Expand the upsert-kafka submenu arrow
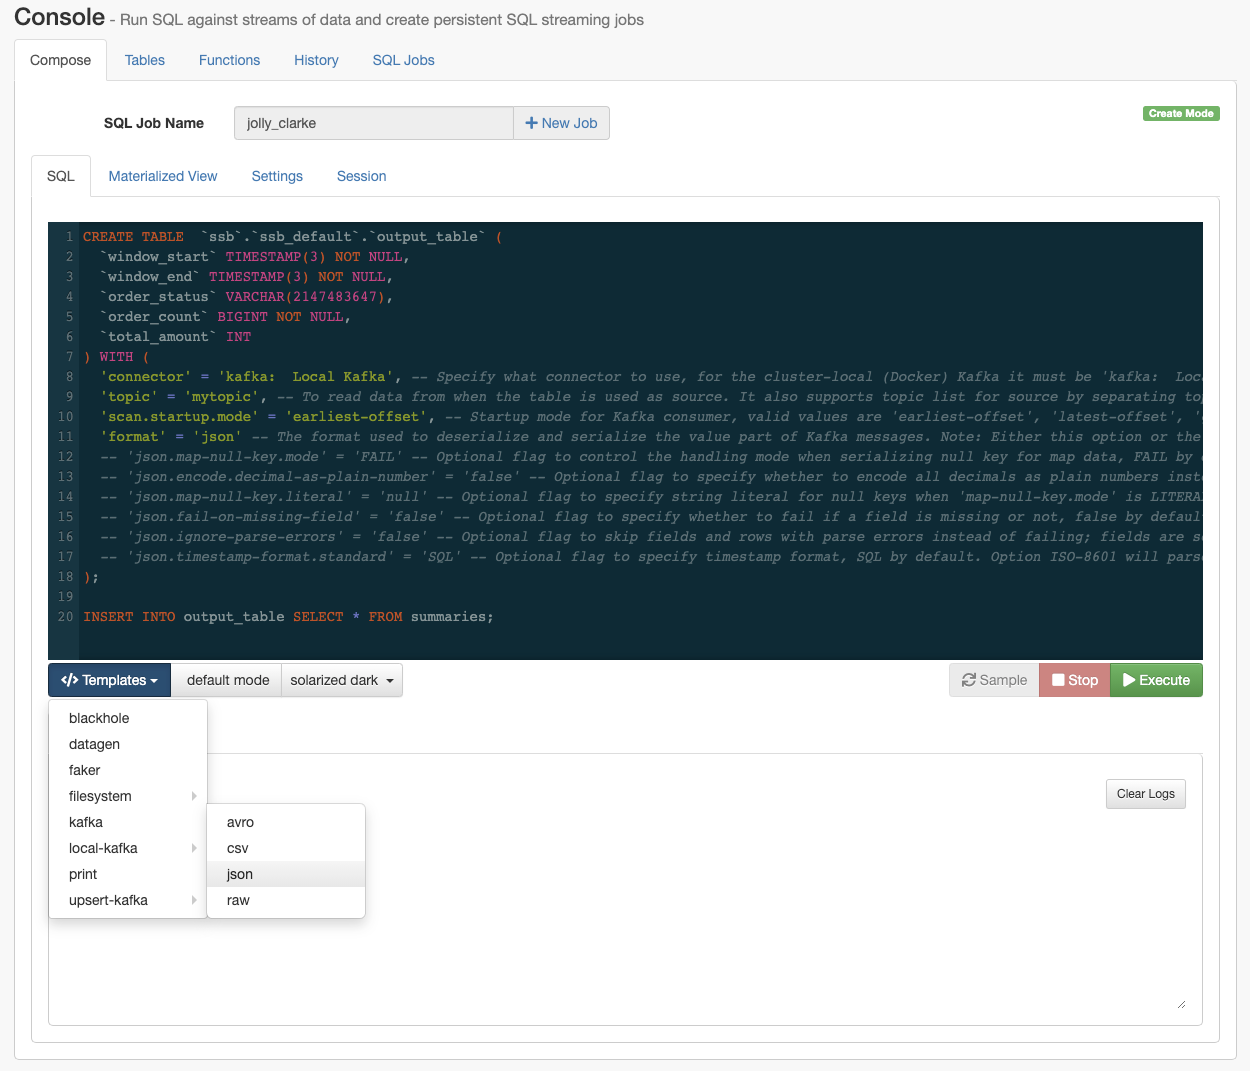The height and width of the screenshot is (1071, 1250). coord(194,900)
